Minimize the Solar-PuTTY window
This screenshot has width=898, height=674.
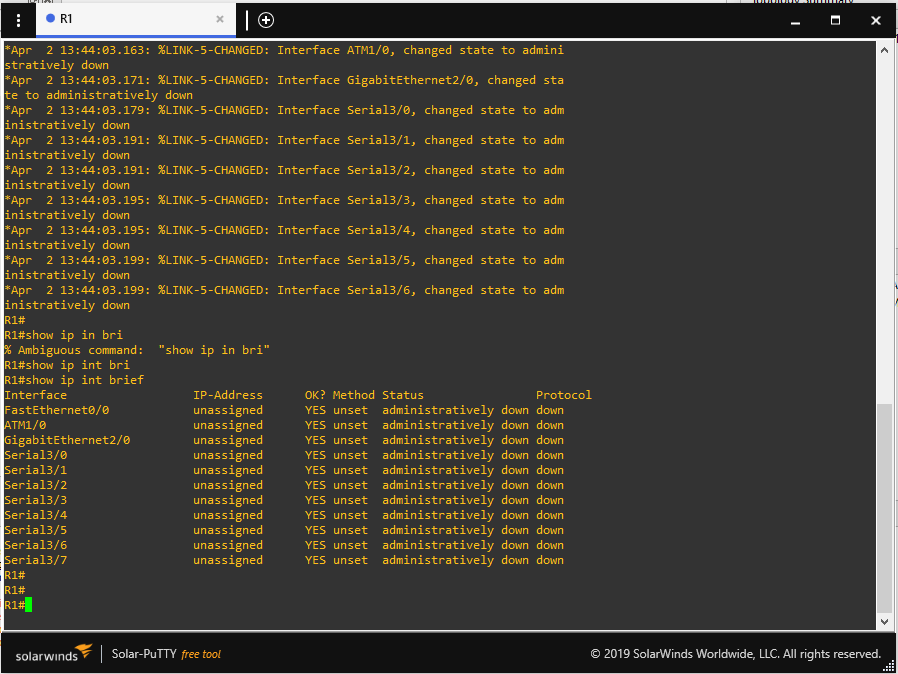tap(795, 22)
